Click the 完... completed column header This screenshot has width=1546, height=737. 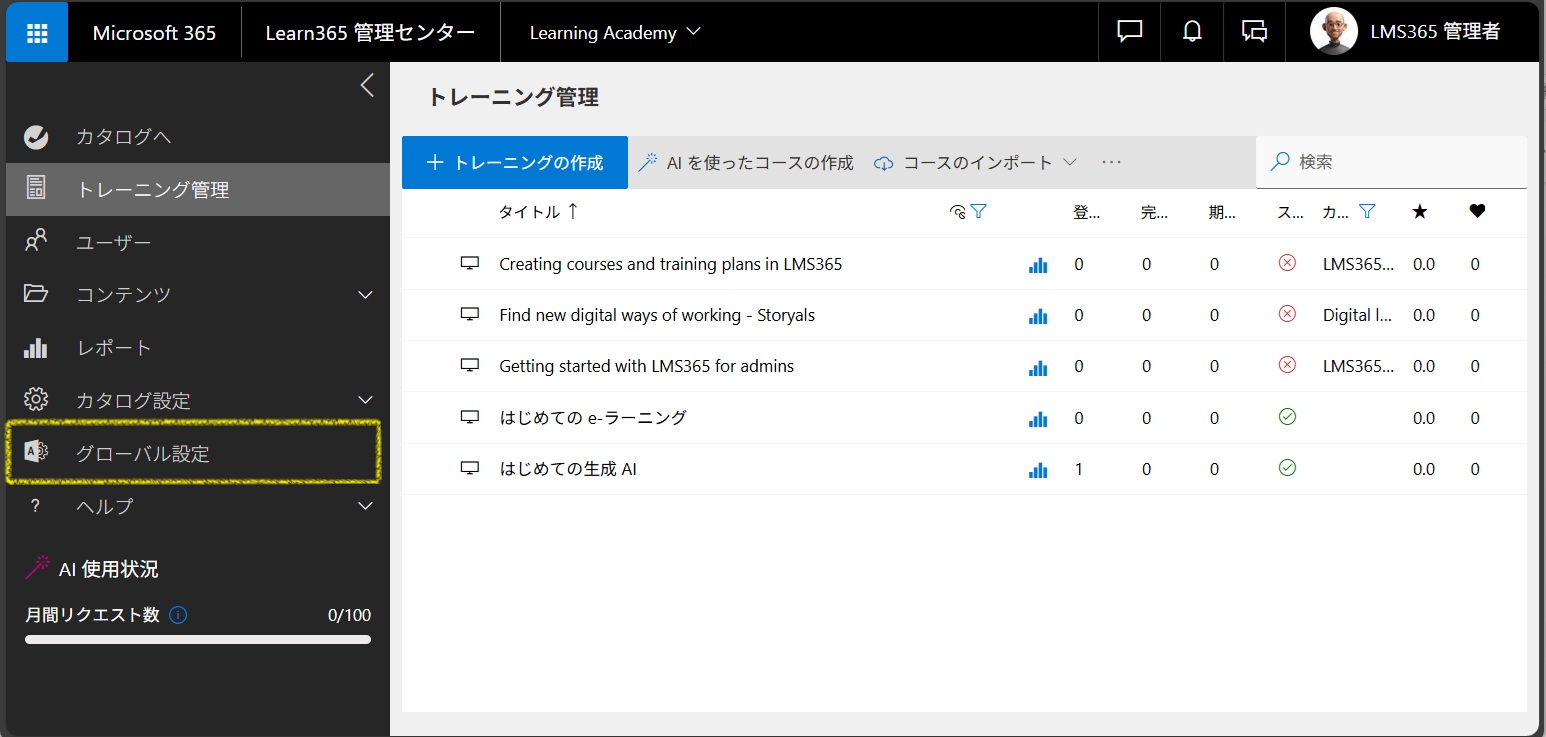pyautogui.click(x=1155, y=212)
